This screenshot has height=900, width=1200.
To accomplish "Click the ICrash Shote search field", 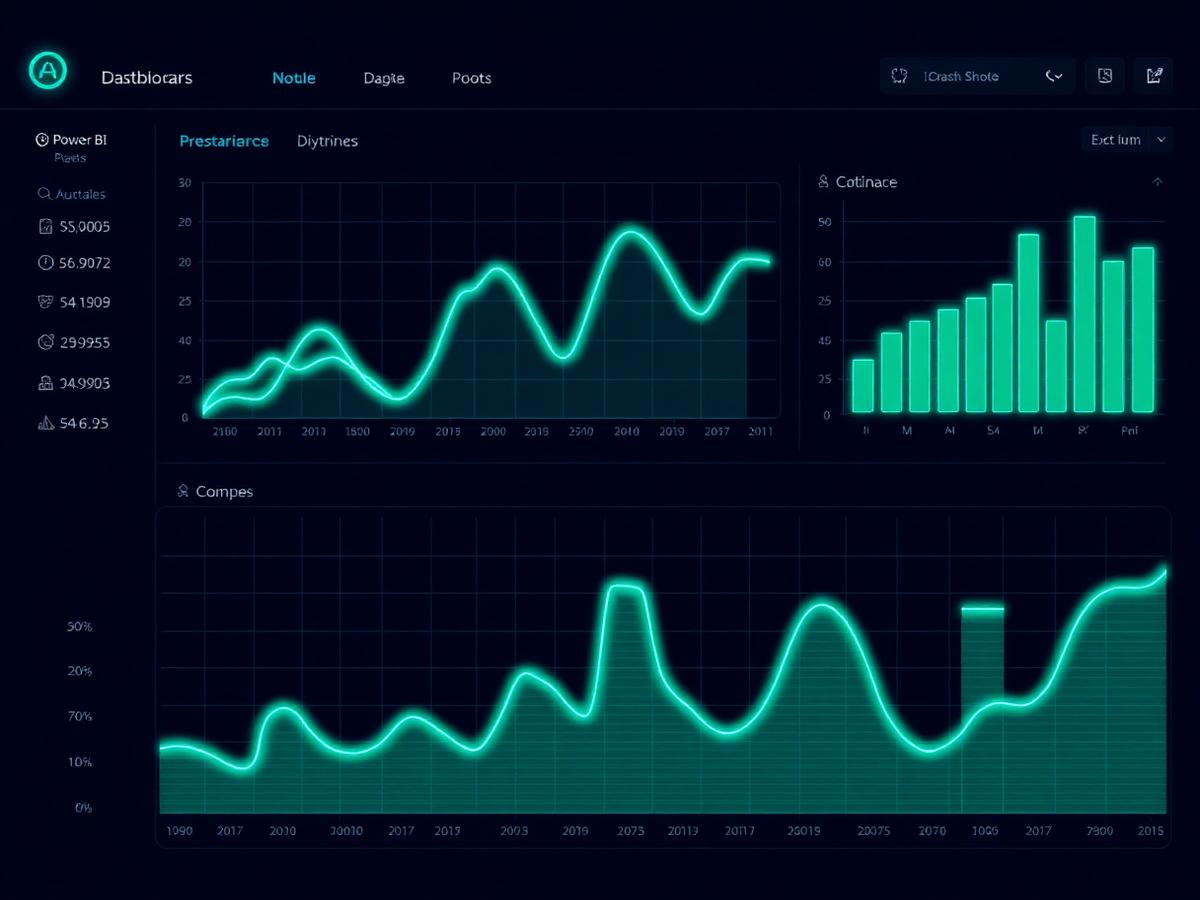I will (x=977, y=76).
